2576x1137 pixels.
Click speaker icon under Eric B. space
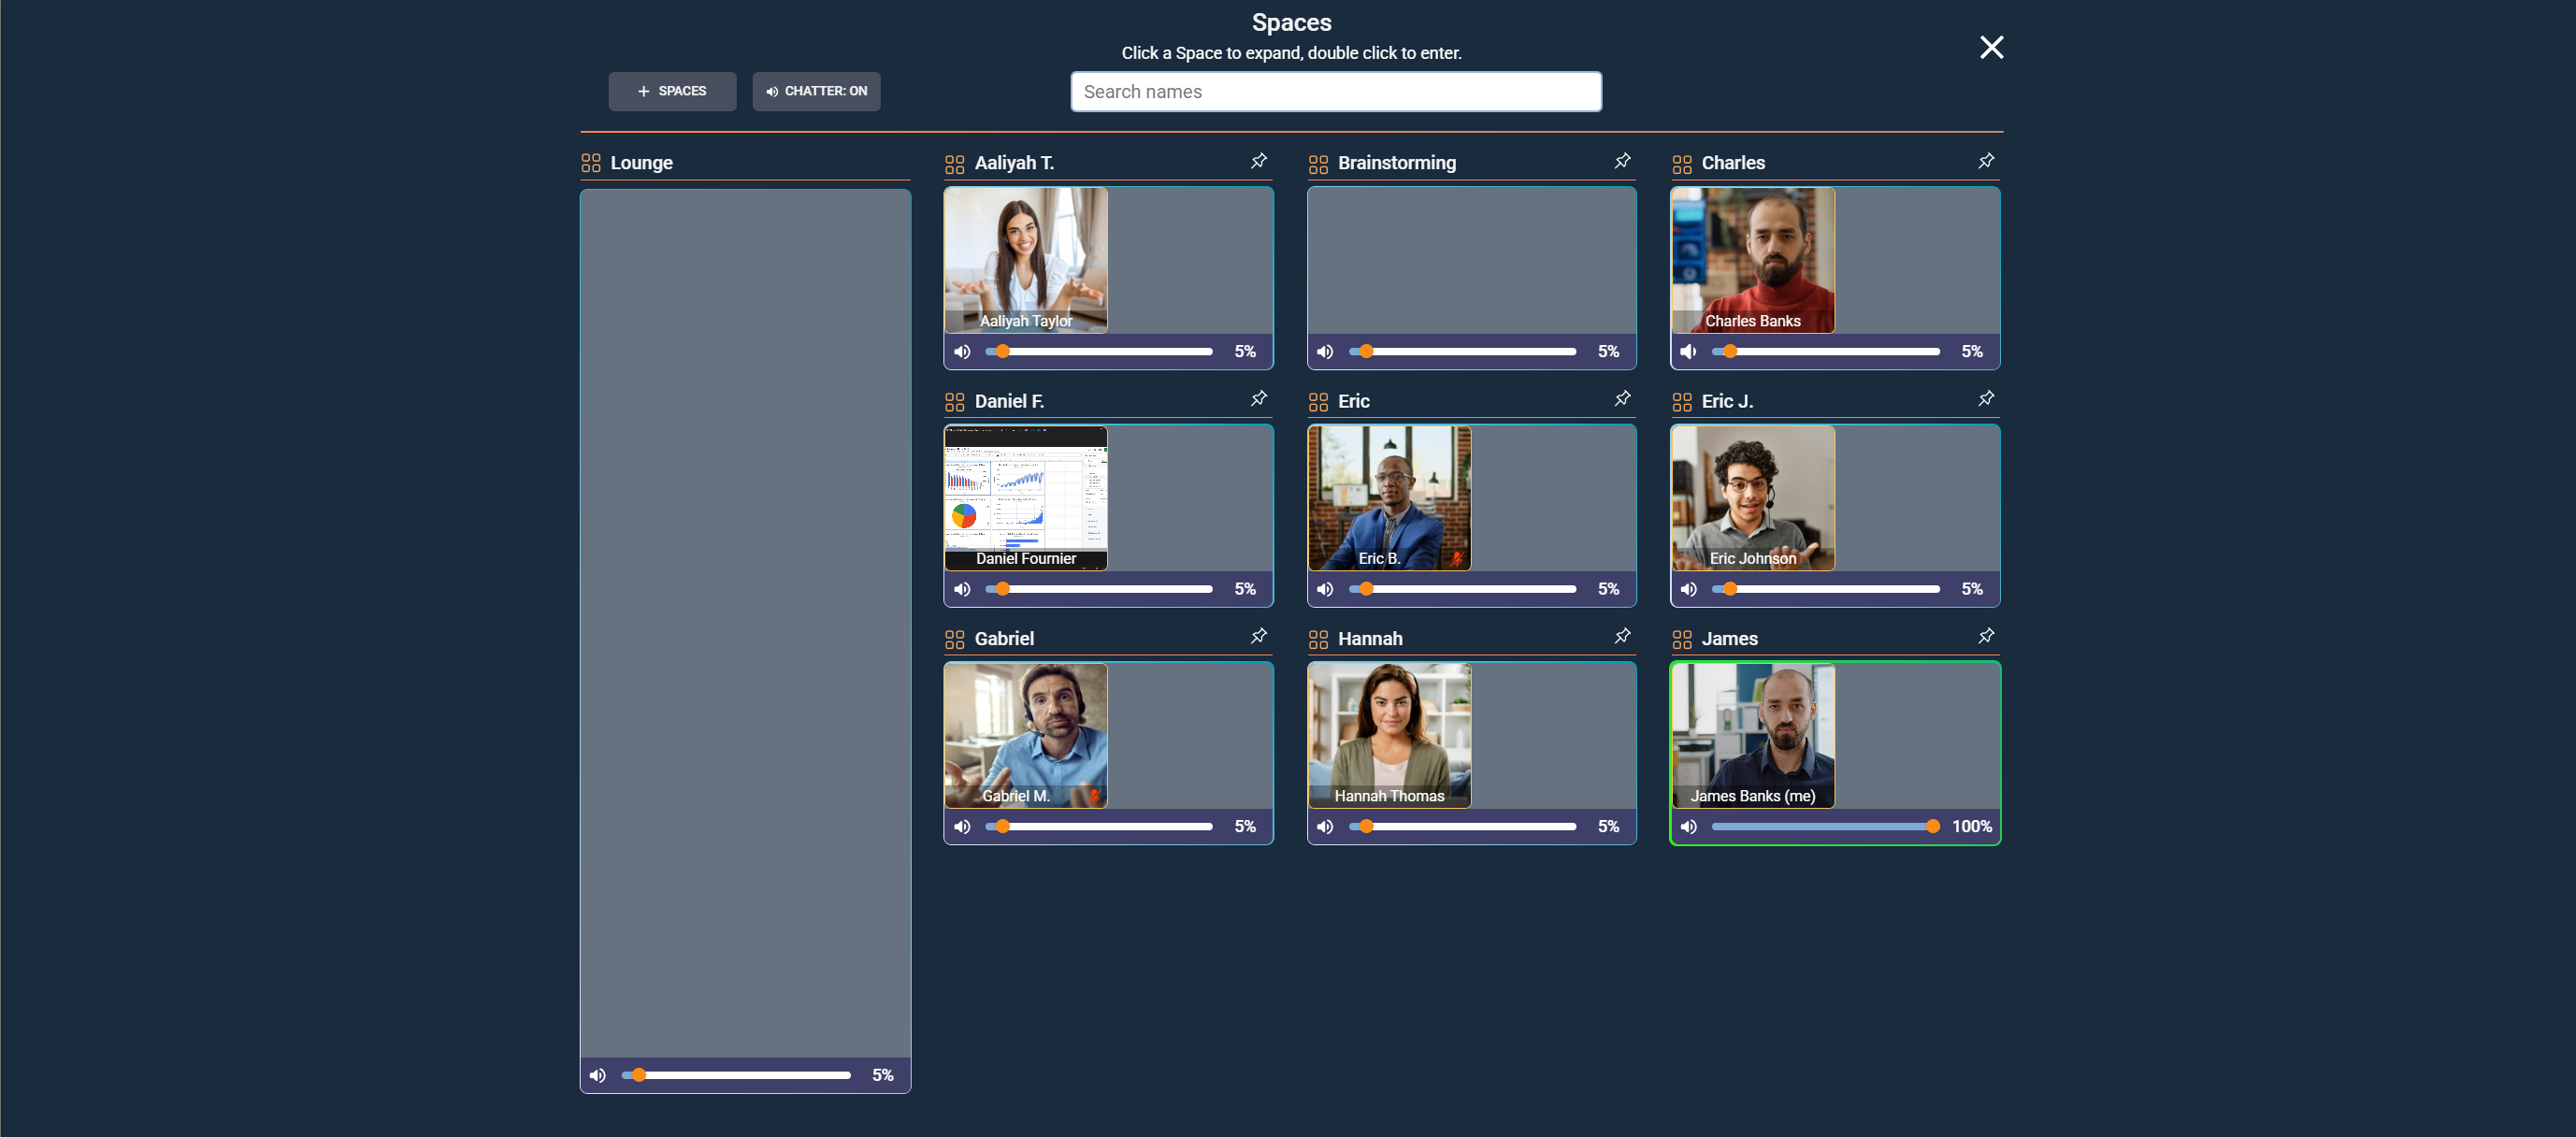[x=1325, y=589]
